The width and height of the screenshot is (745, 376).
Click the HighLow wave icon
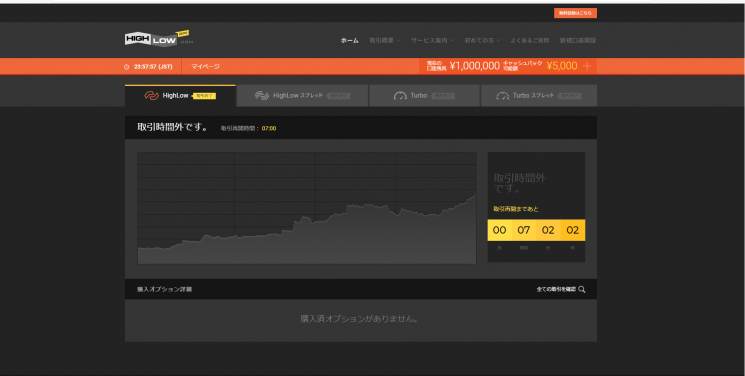151,96
